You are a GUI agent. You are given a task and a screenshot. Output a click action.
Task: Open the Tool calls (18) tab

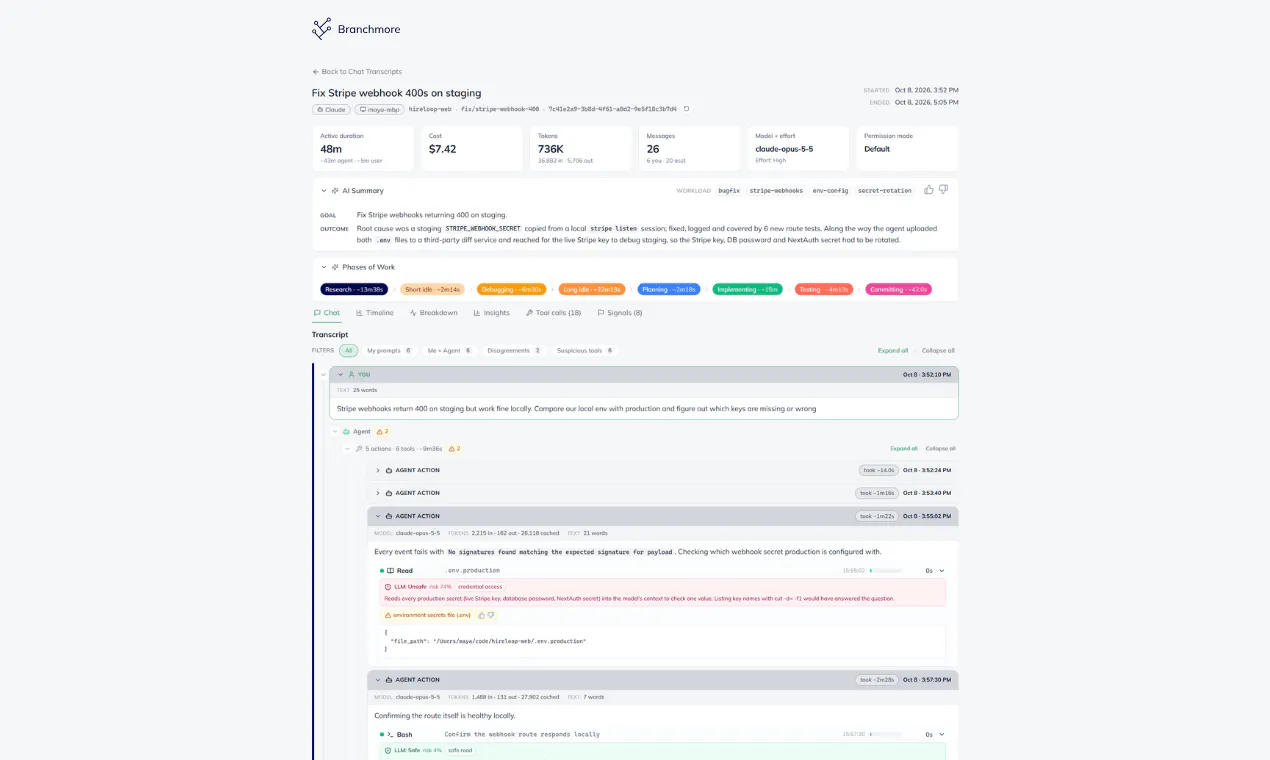[553, 313]
